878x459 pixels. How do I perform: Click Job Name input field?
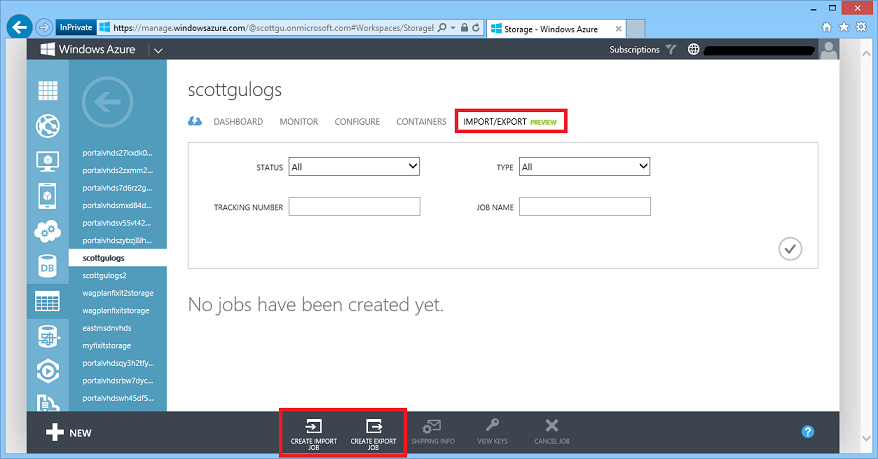pyautogui.click(x=585, y=207)
